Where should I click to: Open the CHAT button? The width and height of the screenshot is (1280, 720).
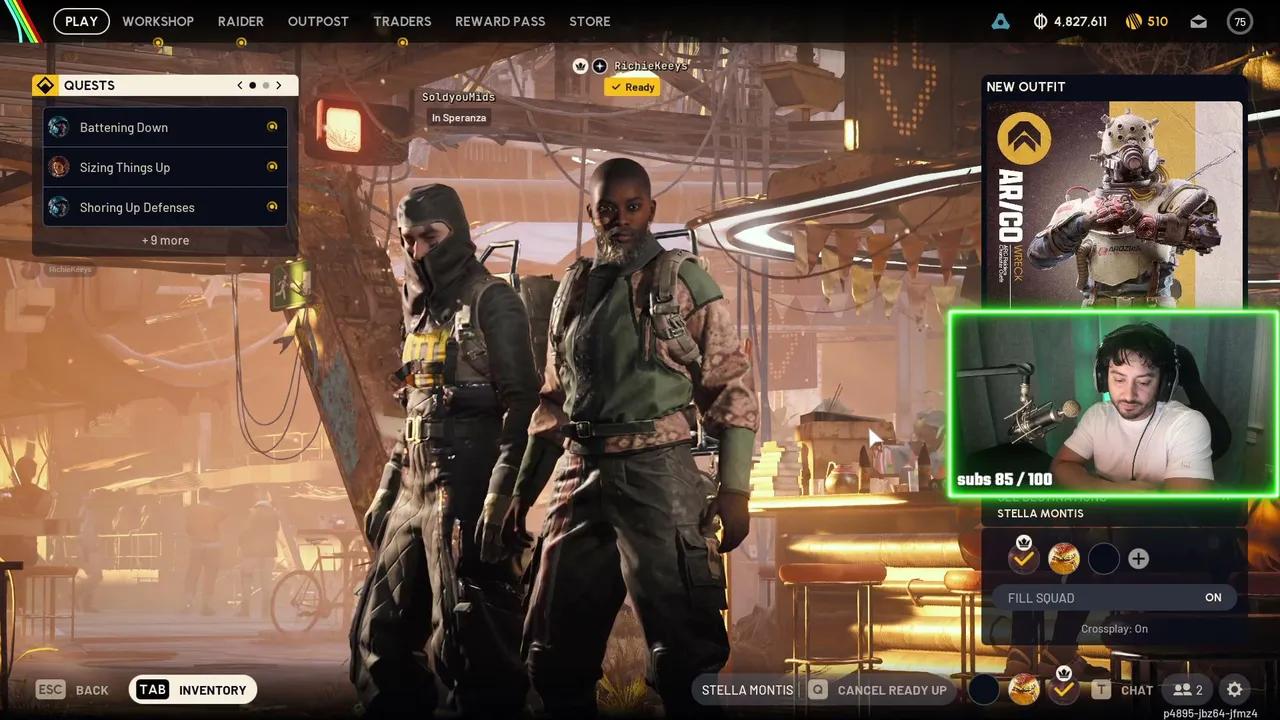coord(1123,689)
